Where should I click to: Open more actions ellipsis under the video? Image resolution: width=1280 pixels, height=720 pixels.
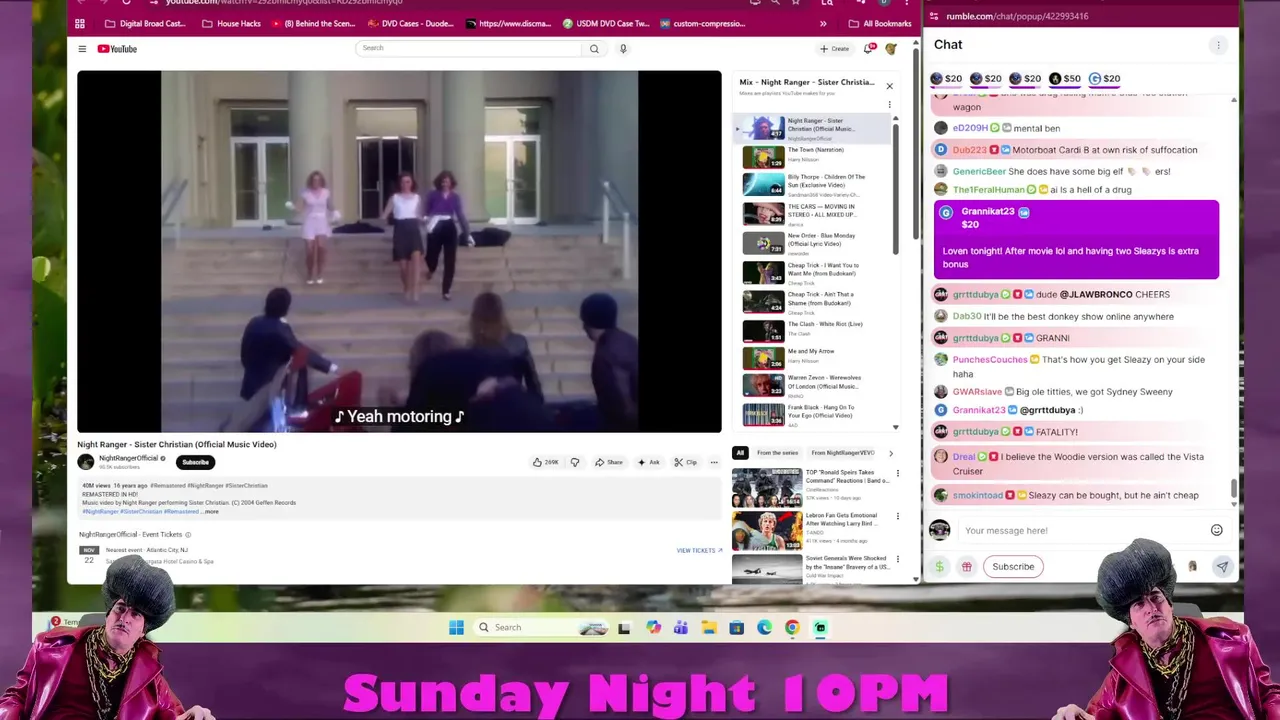(x=714, y=462)
